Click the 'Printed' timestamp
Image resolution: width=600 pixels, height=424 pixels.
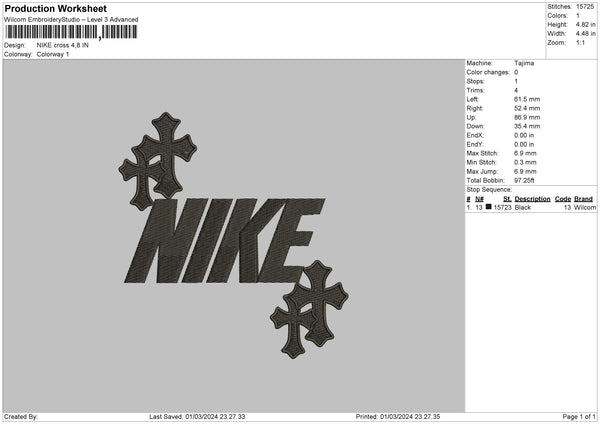pyautogui.click(x=398, y=417)
